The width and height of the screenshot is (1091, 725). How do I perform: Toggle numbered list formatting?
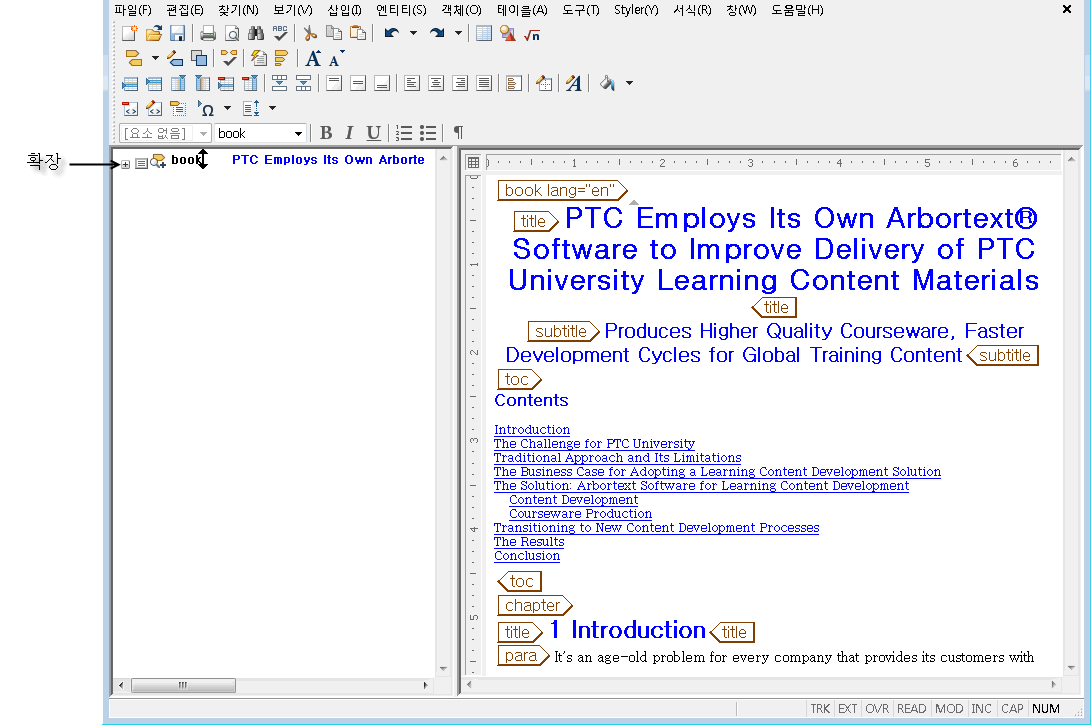(404, 133)
